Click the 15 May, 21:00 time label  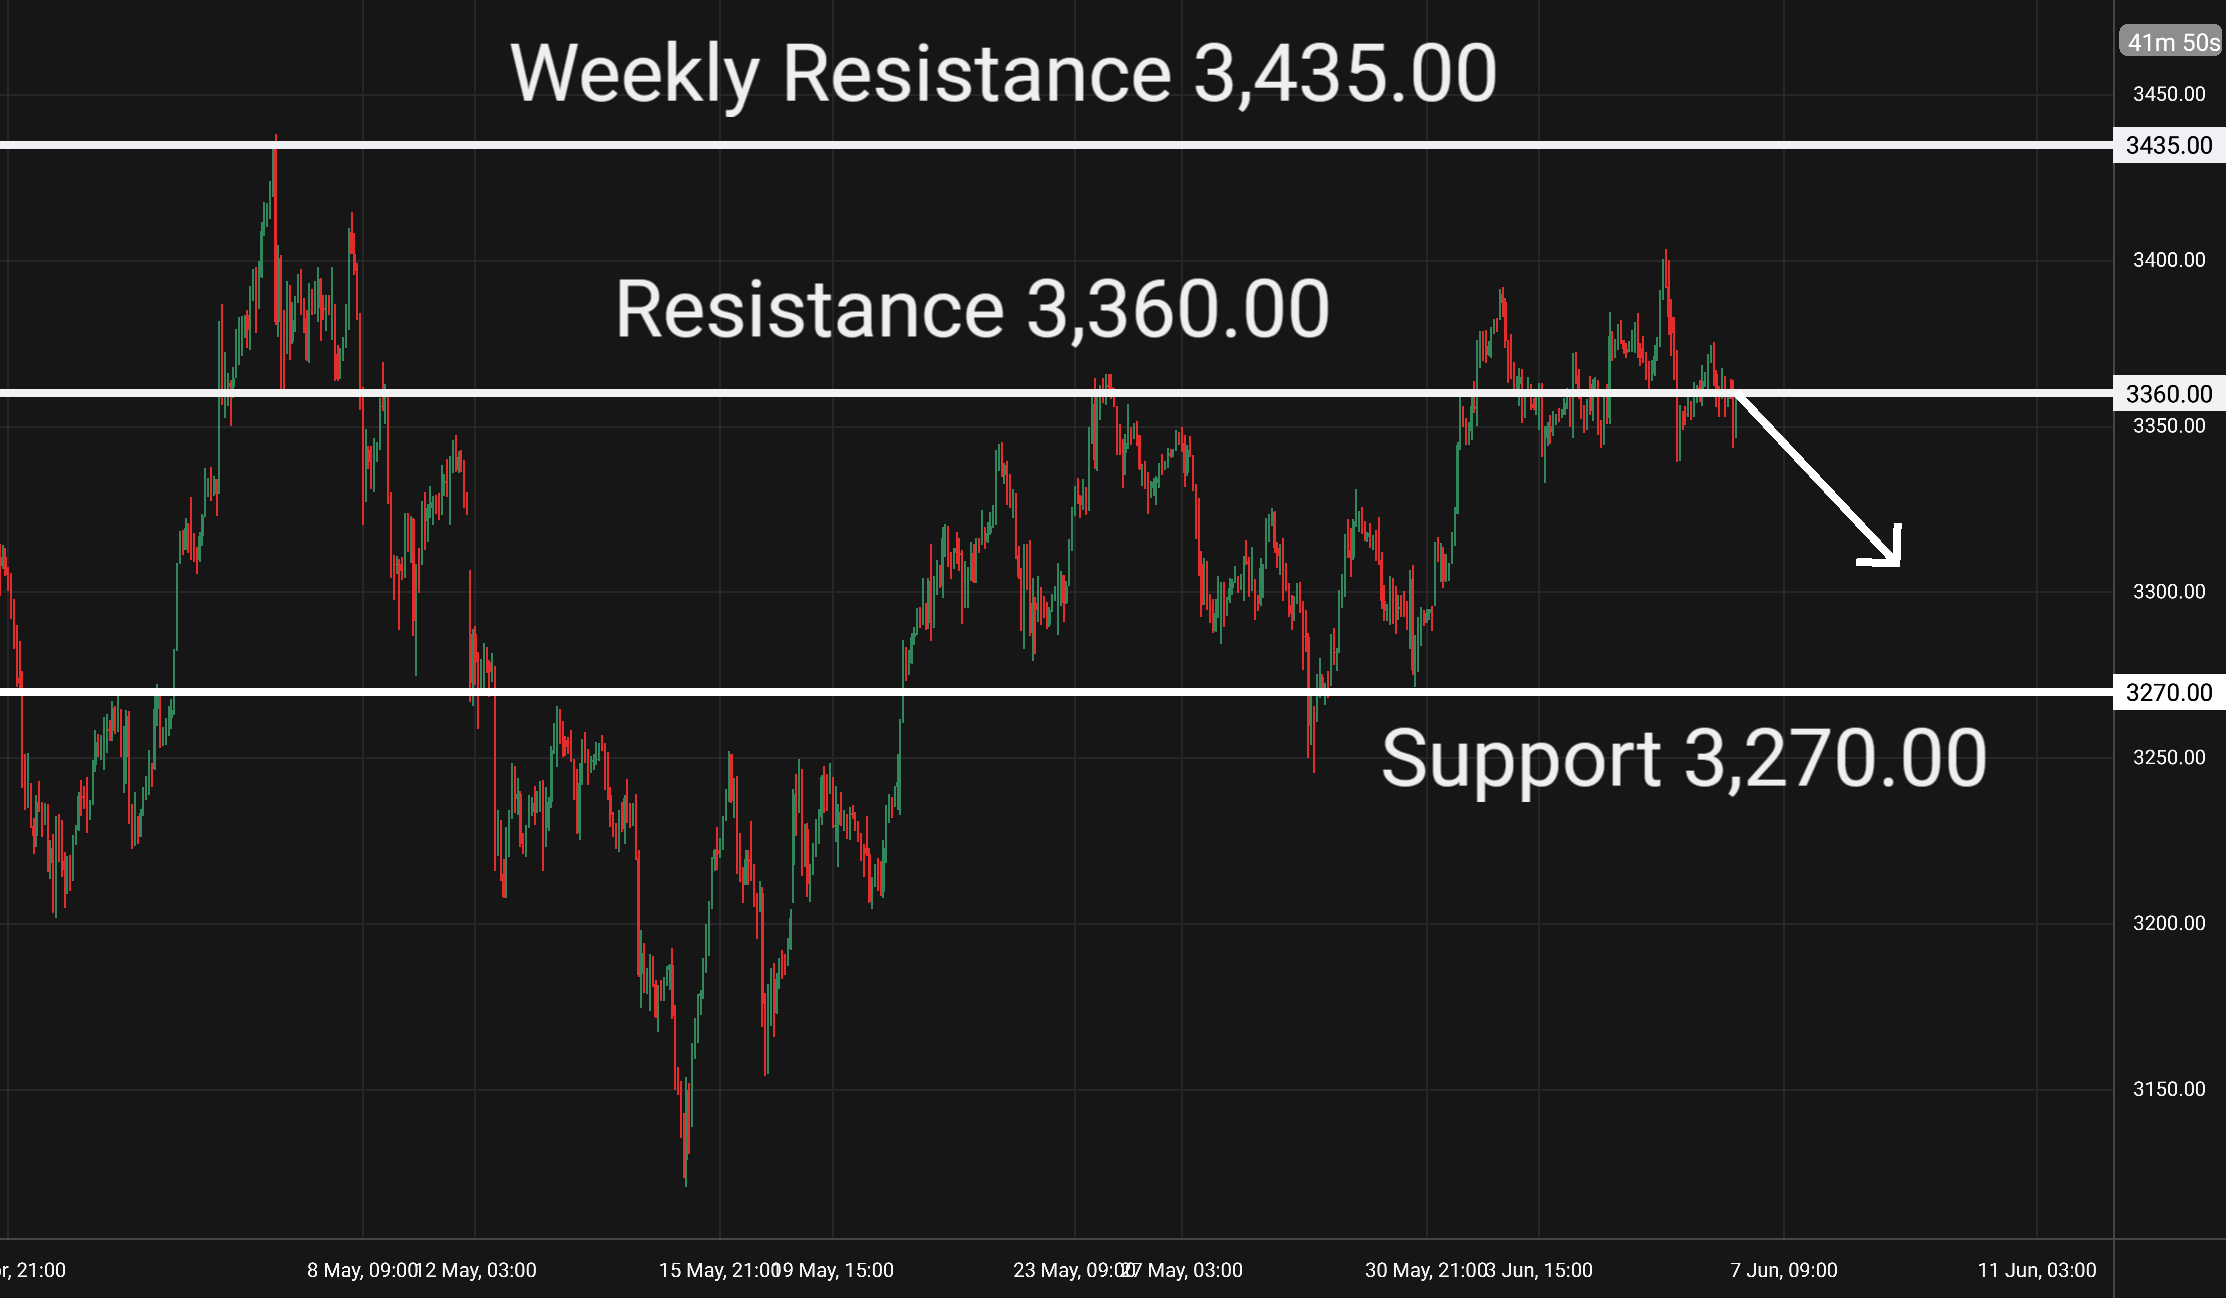click(x=718, y=1270)
